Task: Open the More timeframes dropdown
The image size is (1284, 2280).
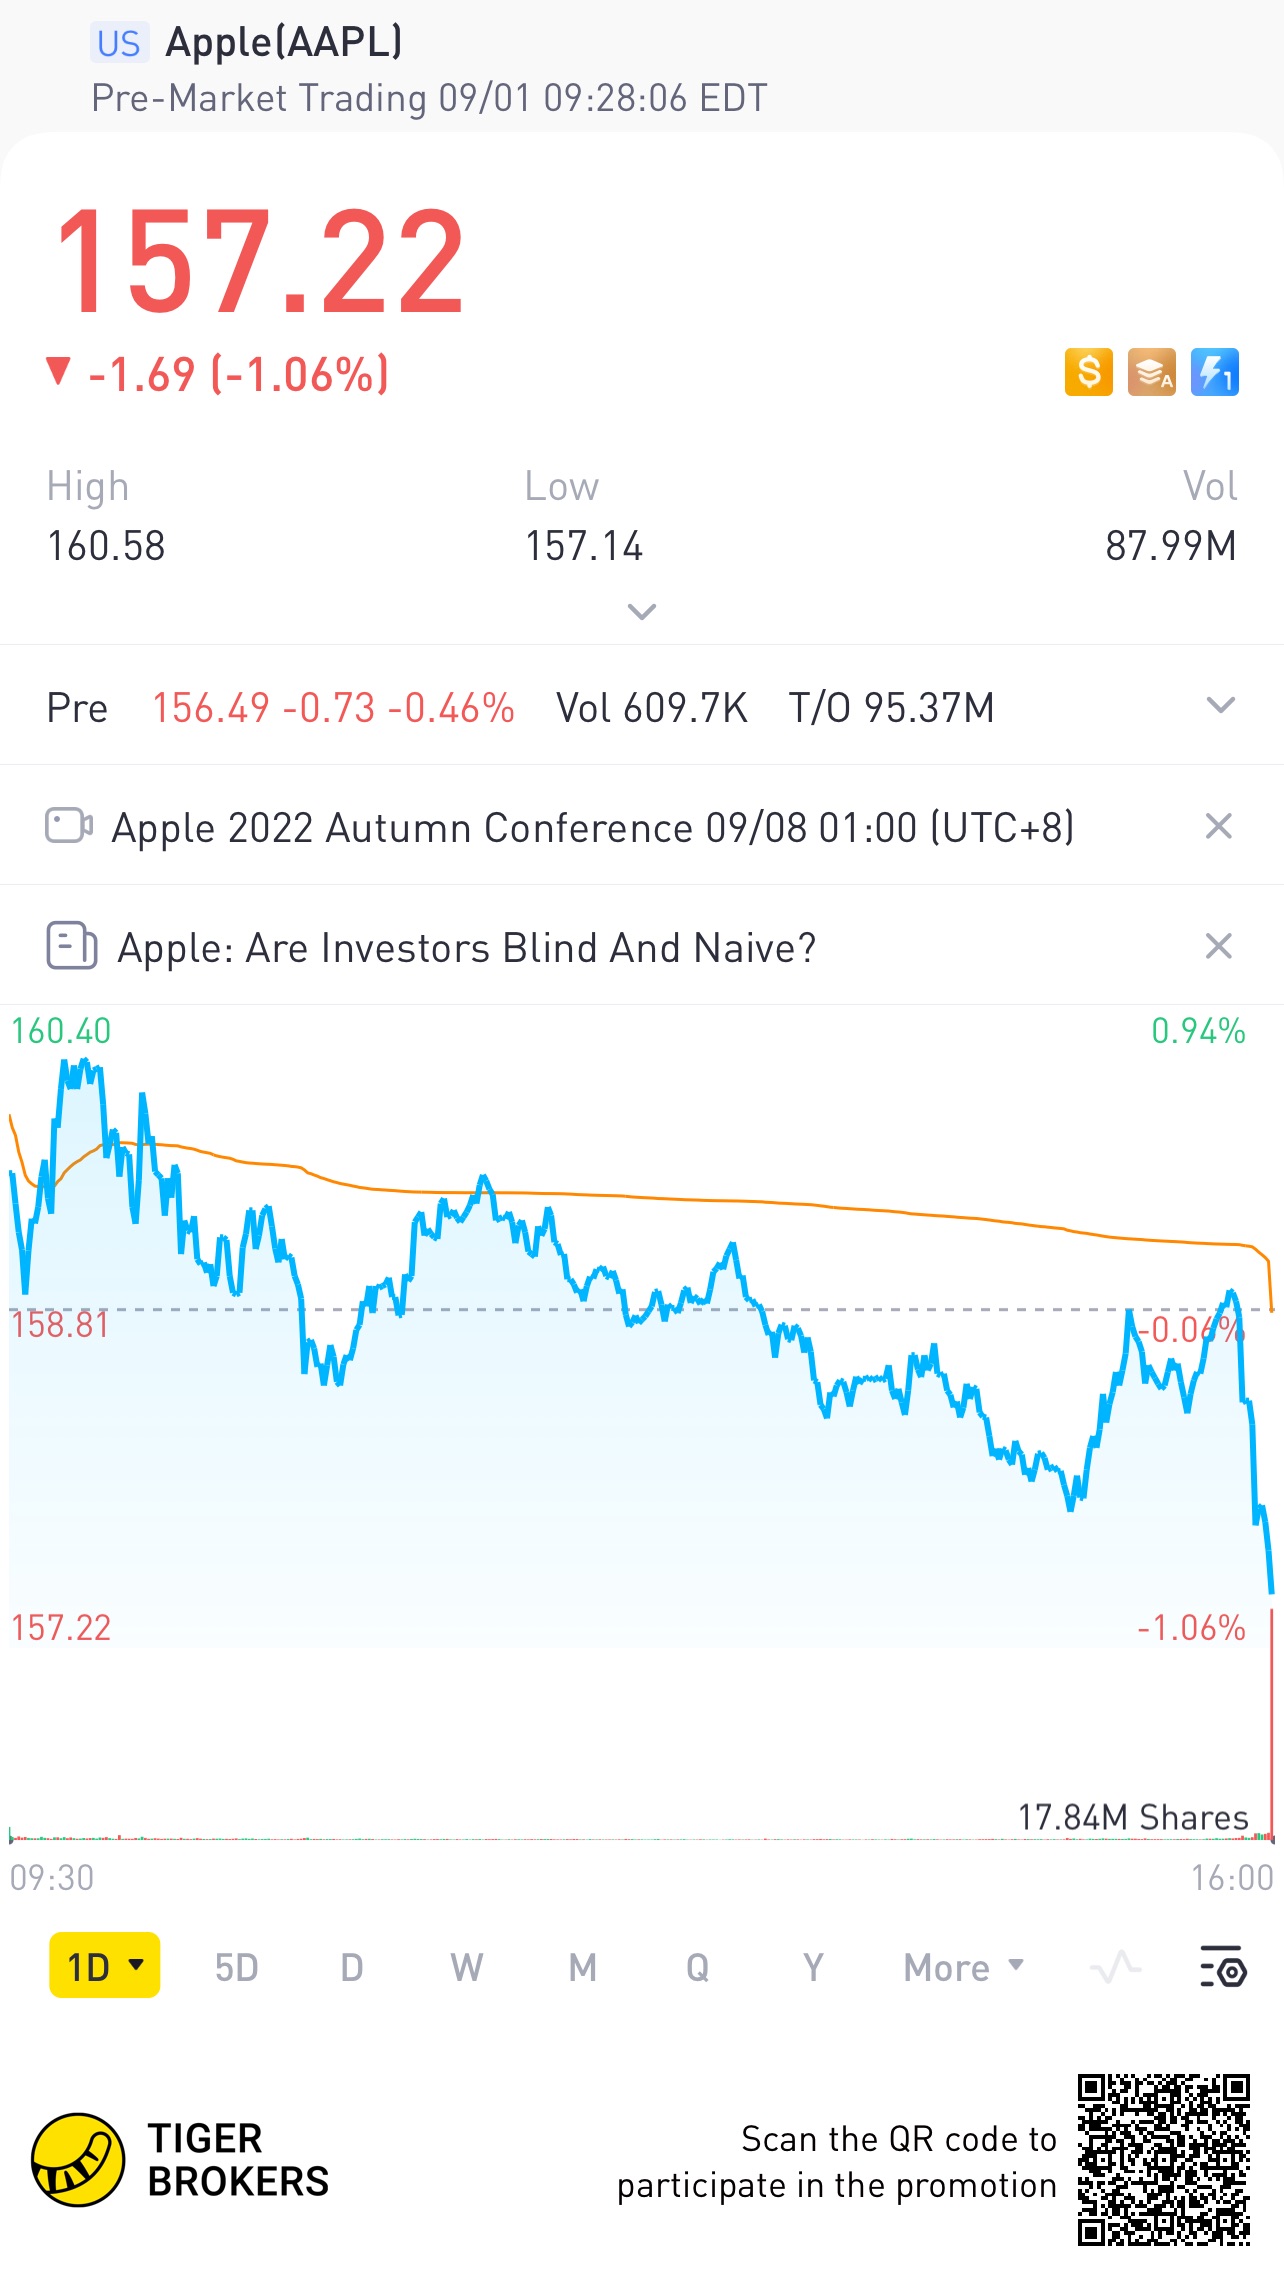Action: click(963, 1967)
